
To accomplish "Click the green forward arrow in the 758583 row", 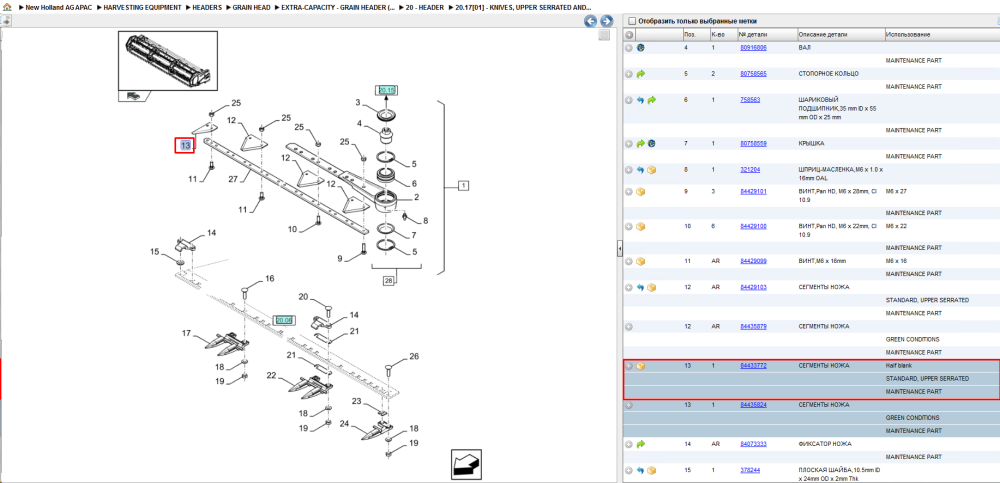I will (651, 100).
